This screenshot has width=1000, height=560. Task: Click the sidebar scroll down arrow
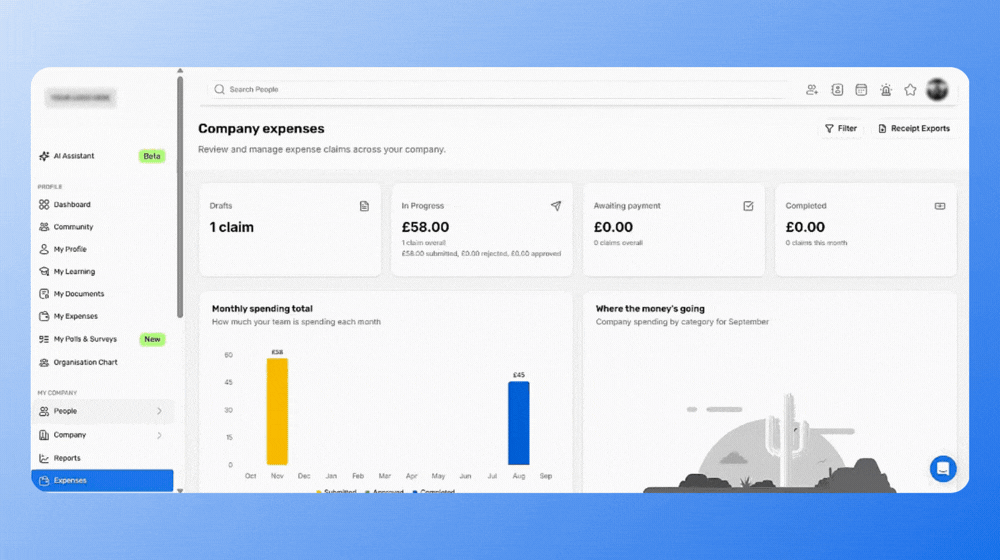(x=180, y=490)
